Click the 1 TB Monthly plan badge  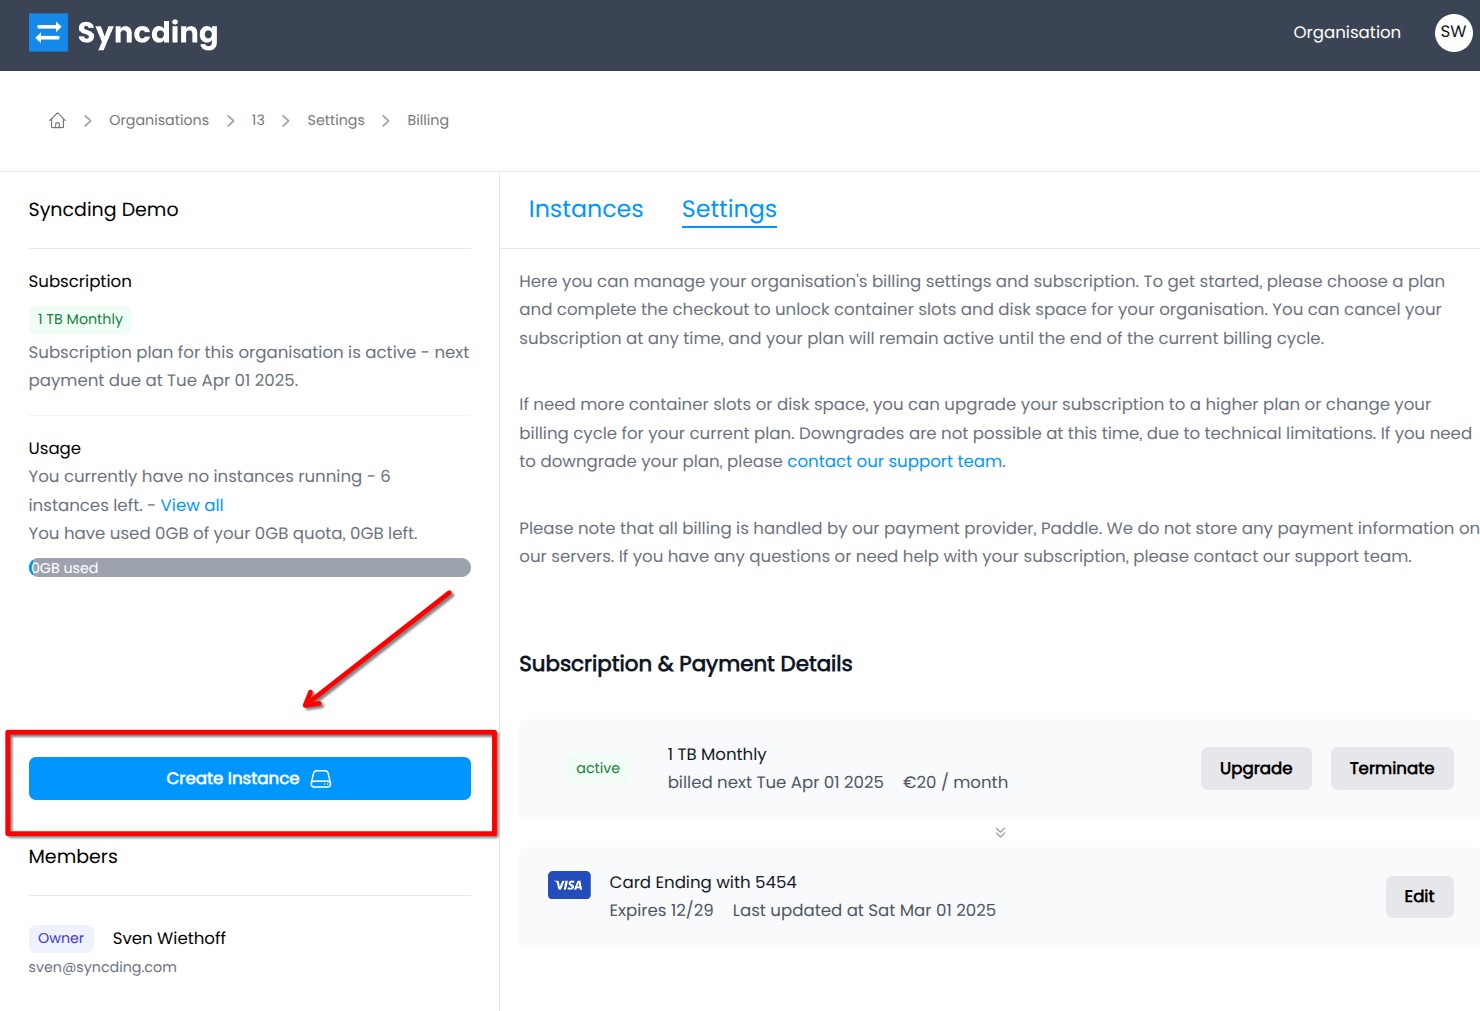click(x=80, y=319)
